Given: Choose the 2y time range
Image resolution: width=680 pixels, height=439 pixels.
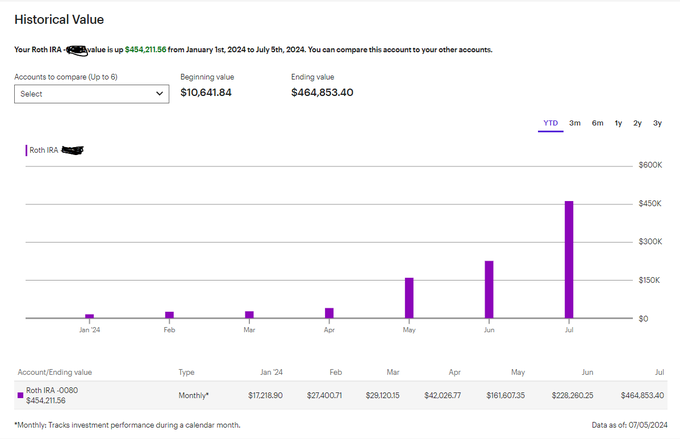Looking at the screenshot, I should (637, 123).
